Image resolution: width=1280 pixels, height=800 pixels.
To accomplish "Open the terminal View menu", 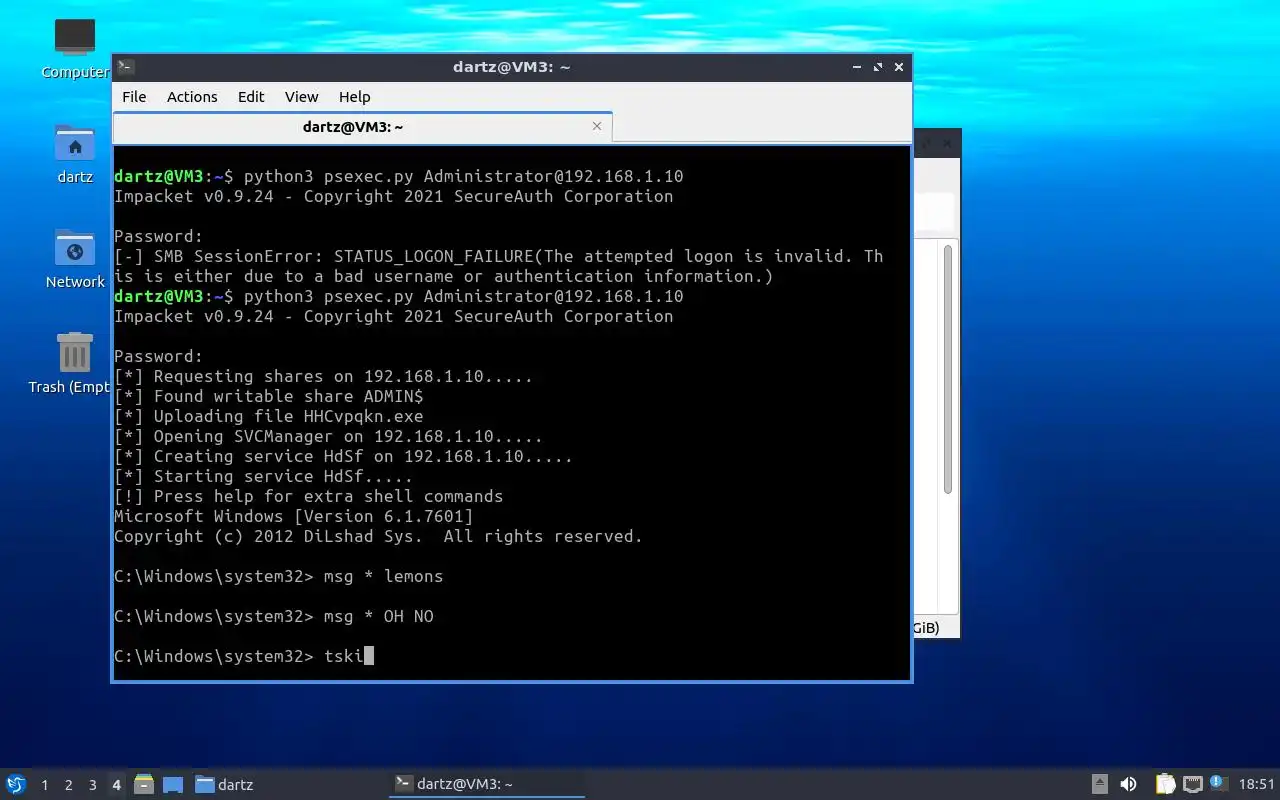I will [x=301, y=97].
